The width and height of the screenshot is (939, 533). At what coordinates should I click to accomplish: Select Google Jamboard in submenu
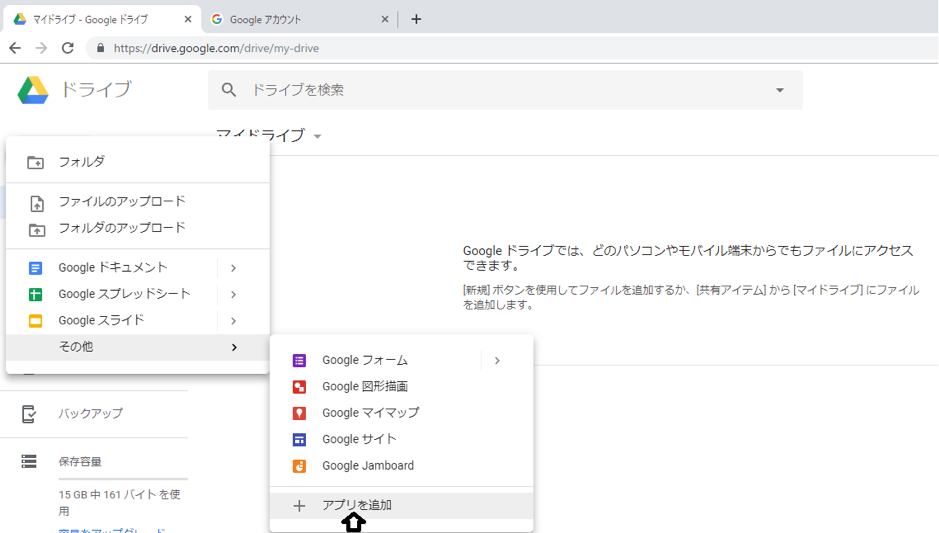[401, 465]
